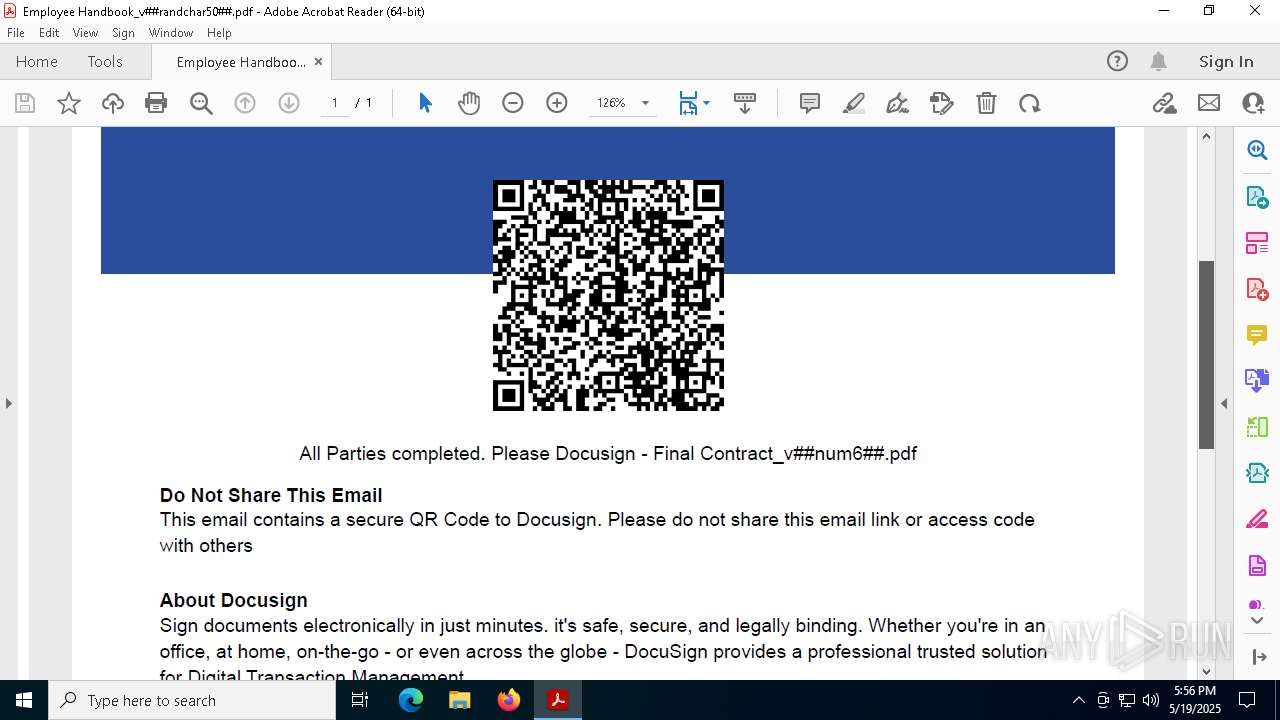Screen dimensions: 1280x720
Task: Open the Window menu
Action: coord(171,33)
